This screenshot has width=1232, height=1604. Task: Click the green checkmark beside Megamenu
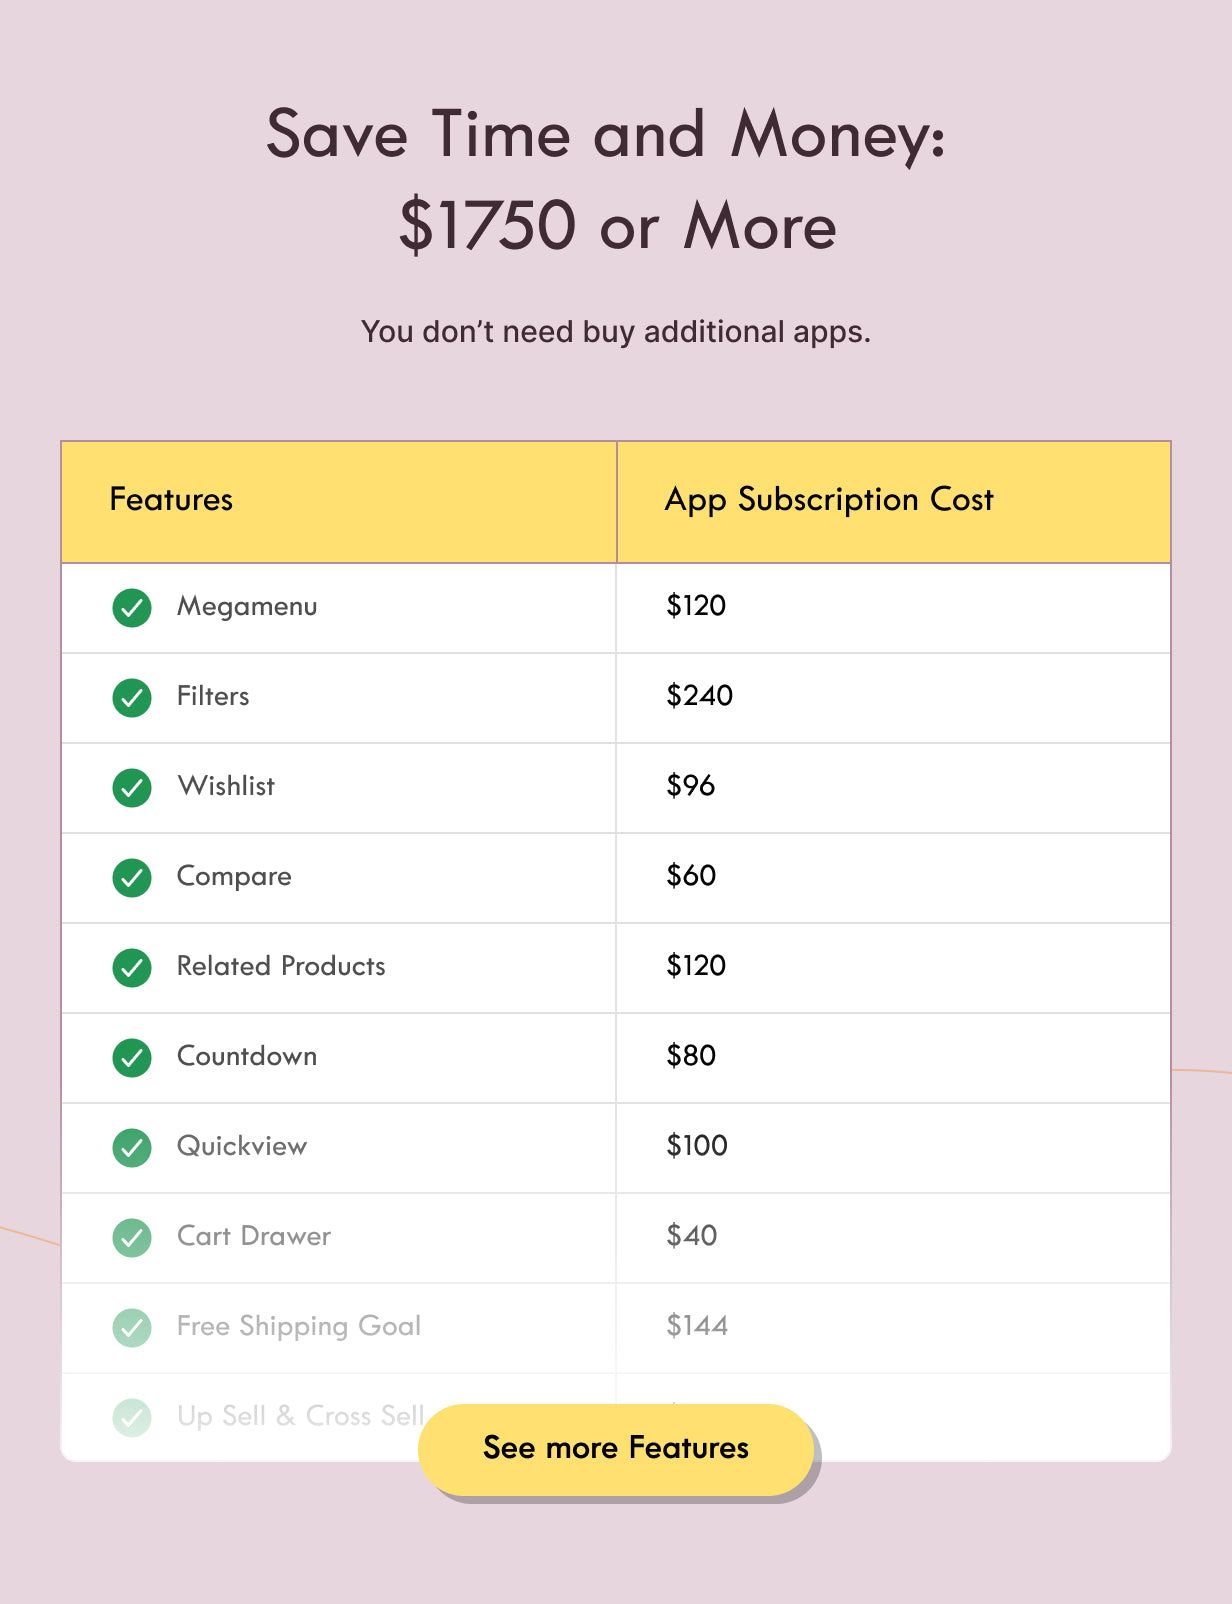point(132,607)
